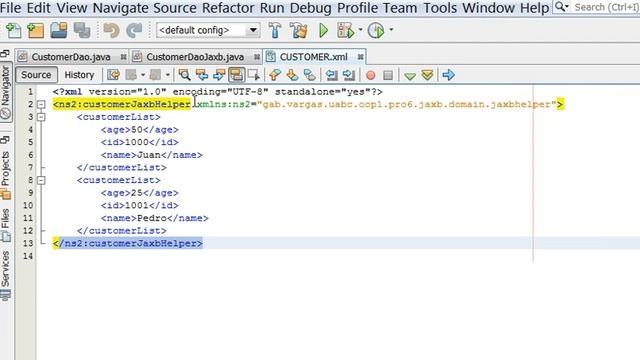Click Clean and Build Project icon
This screenshot has width=640, height=360.
click(x=299, y=30)
